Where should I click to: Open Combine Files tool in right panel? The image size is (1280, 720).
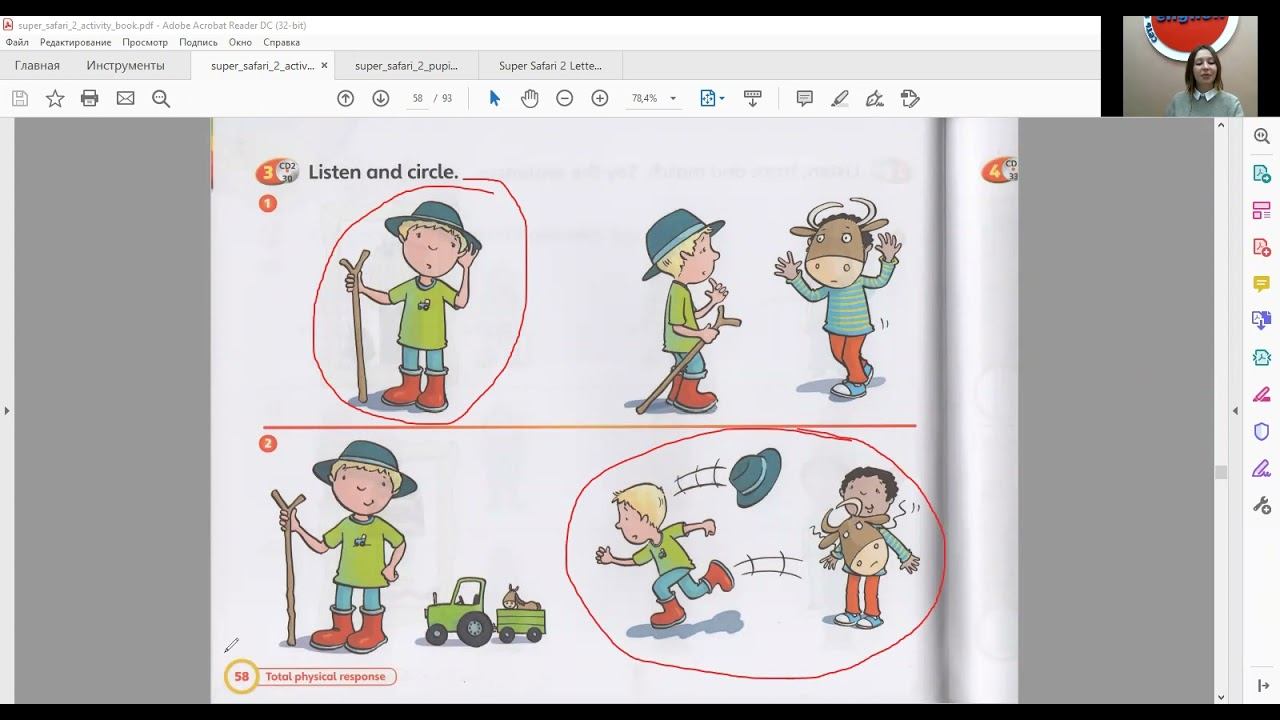coord(1261,320)
